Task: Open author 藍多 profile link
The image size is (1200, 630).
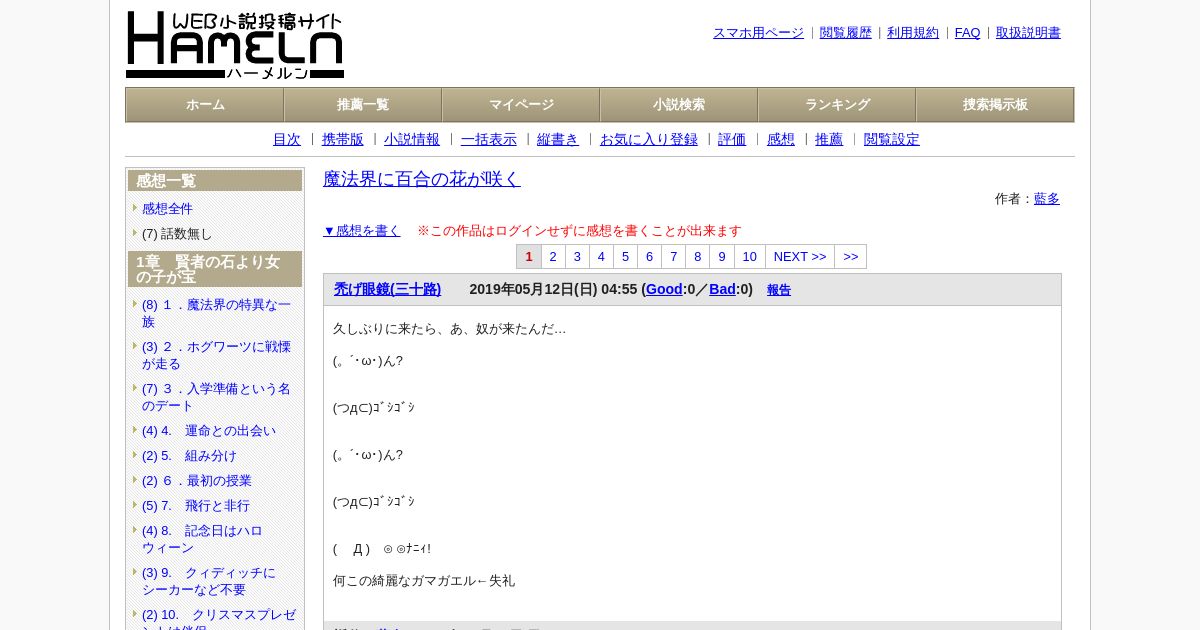Action: pyautogui.click(x=1047, y=199)
